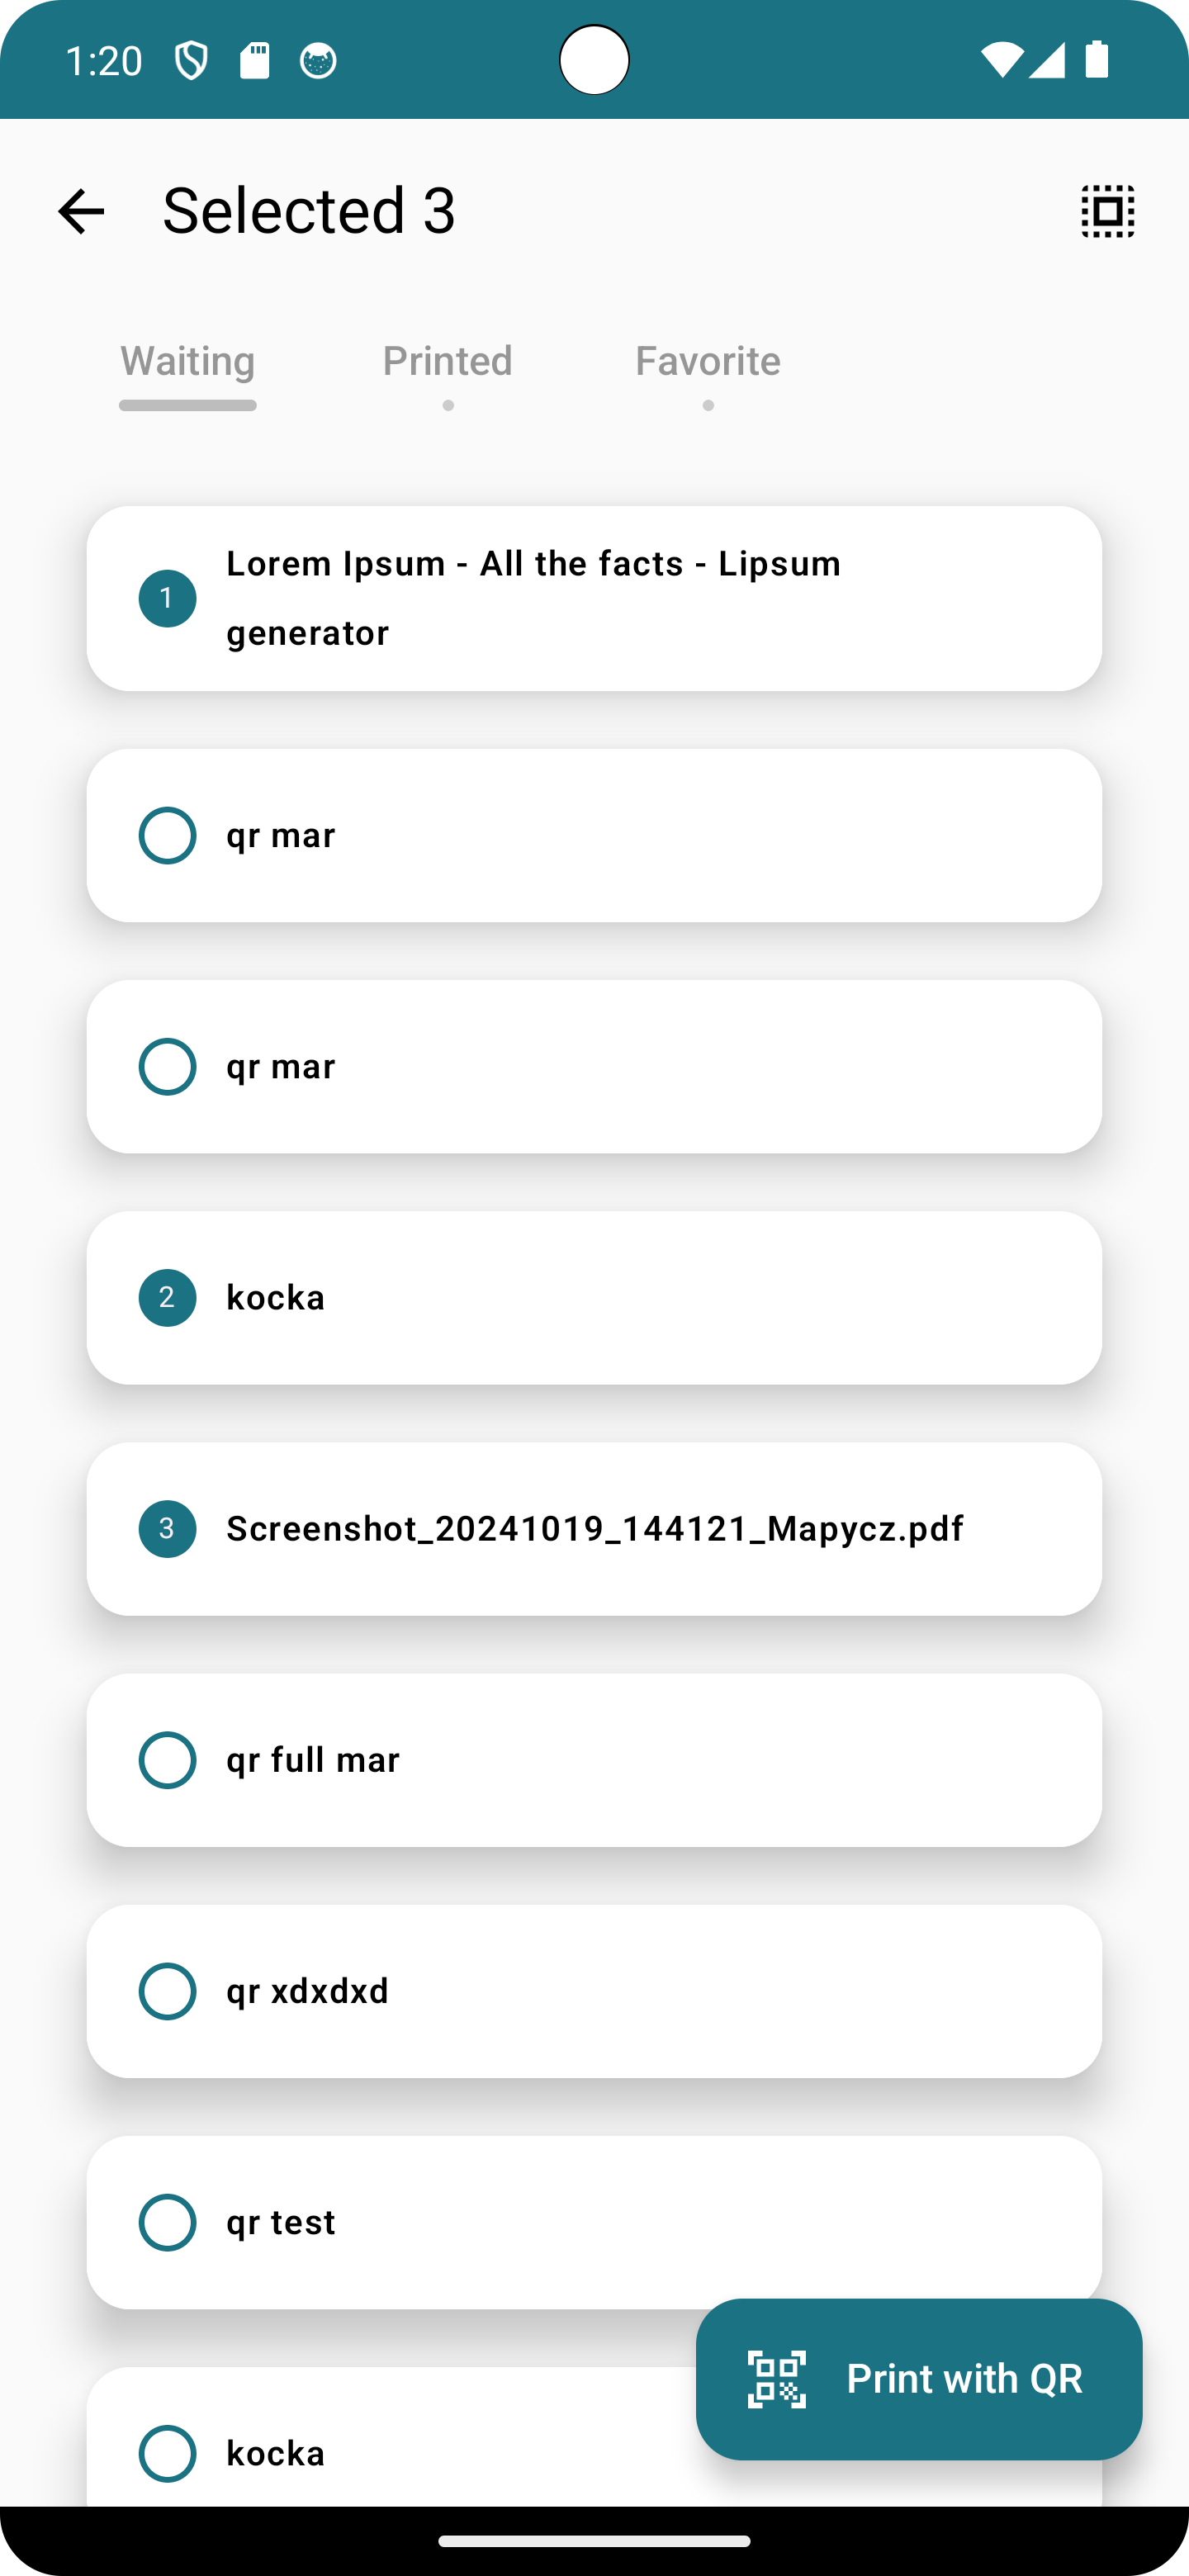Viewport: 1189px width, 2576px height.
Task: Tap the select all icon
Action: (x=1107, y=211)
